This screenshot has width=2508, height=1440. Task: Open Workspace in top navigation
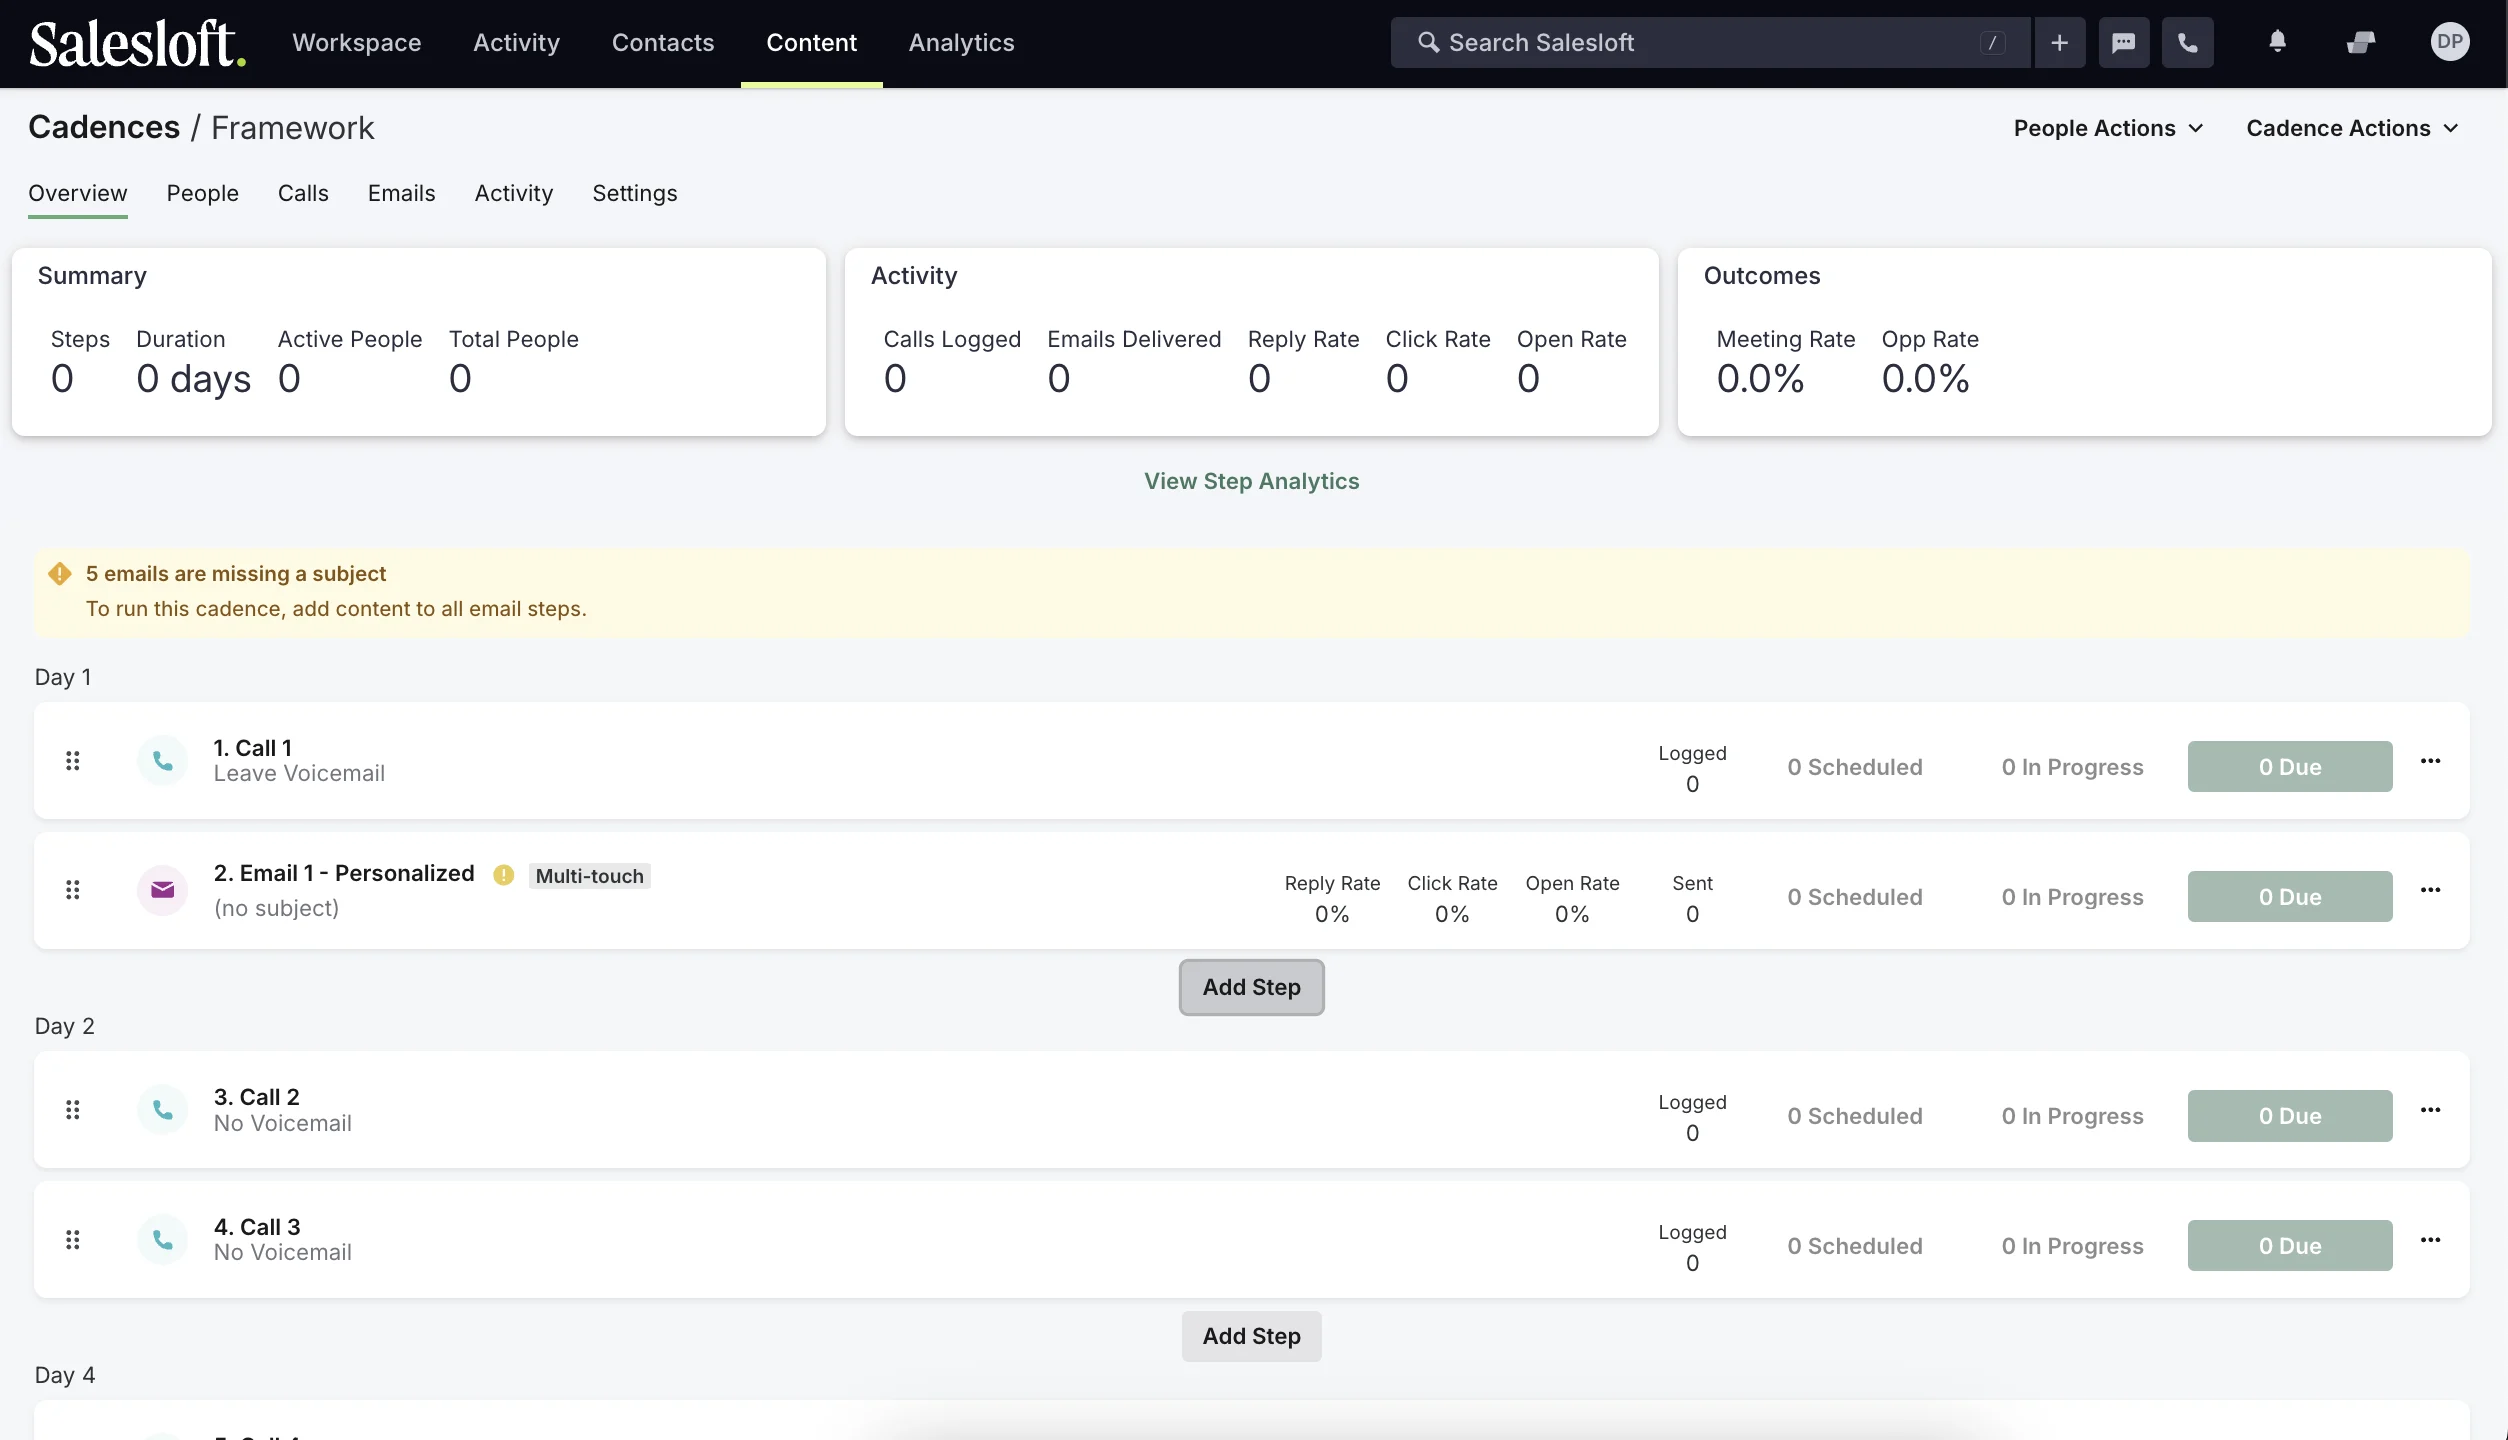coord(356,42)
